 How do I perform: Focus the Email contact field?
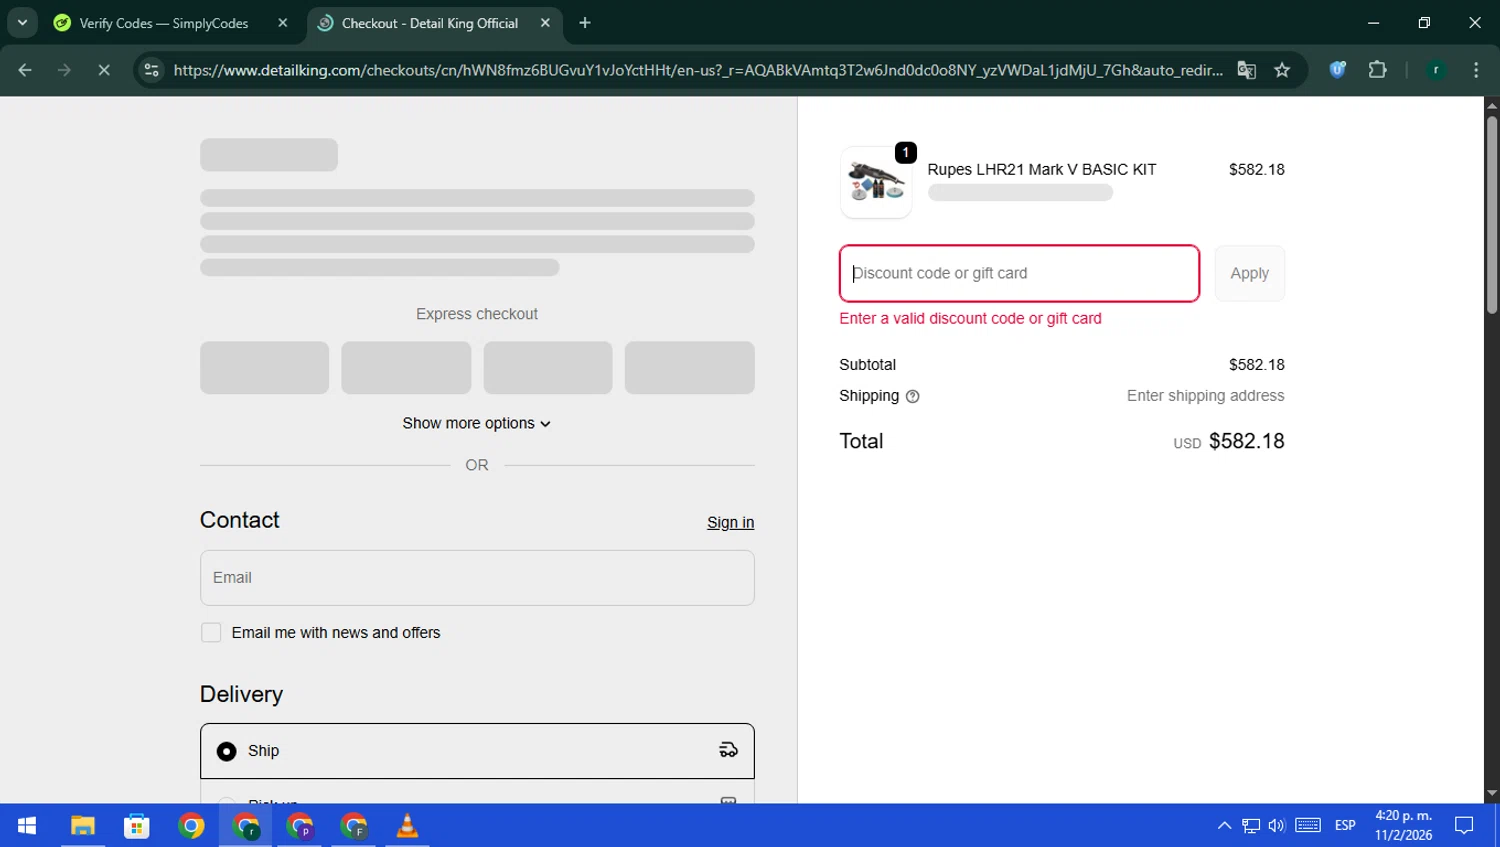coord(477,578)
